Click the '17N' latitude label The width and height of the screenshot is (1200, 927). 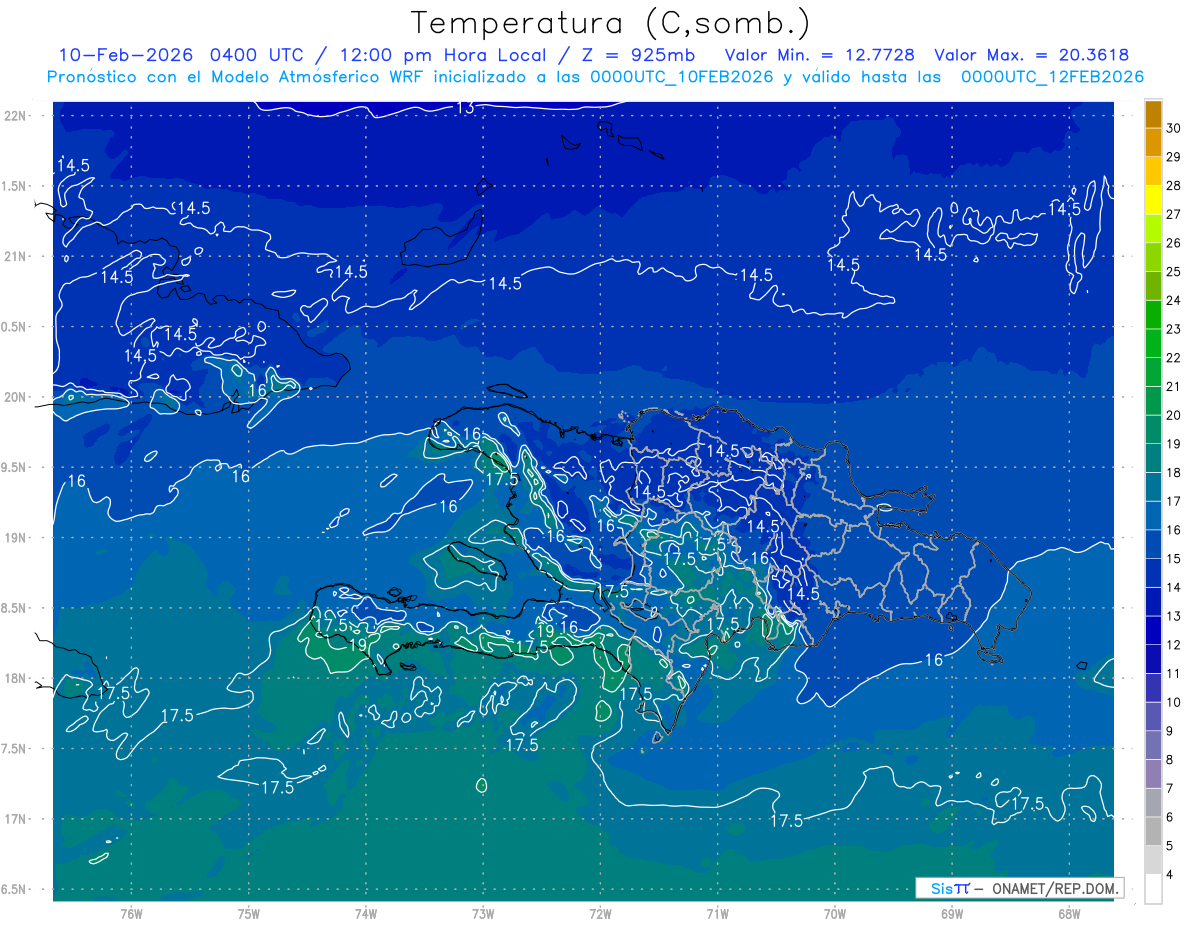pos(17,819)
